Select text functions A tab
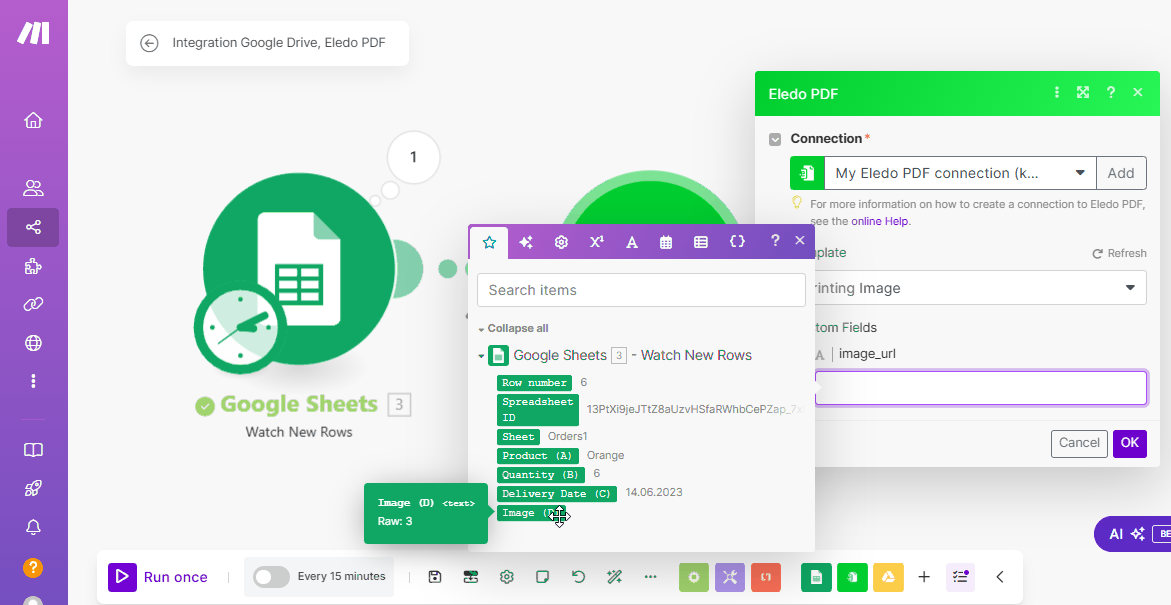 (x=632, y=242)
